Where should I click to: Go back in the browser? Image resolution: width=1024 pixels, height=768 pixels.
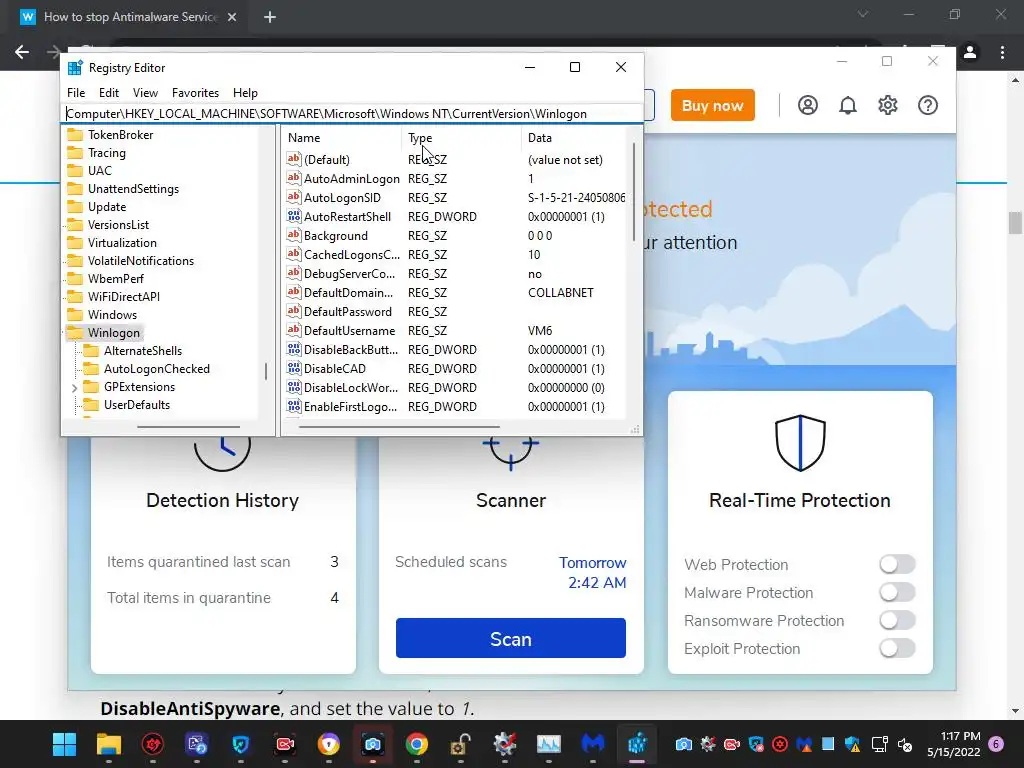22,52
